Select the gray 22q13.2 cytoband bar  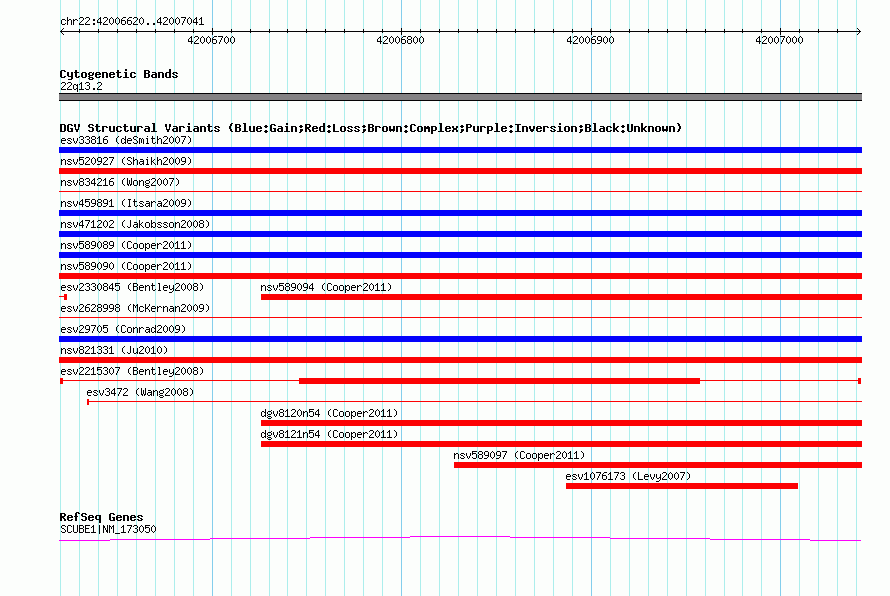click(x=460, y=97)
